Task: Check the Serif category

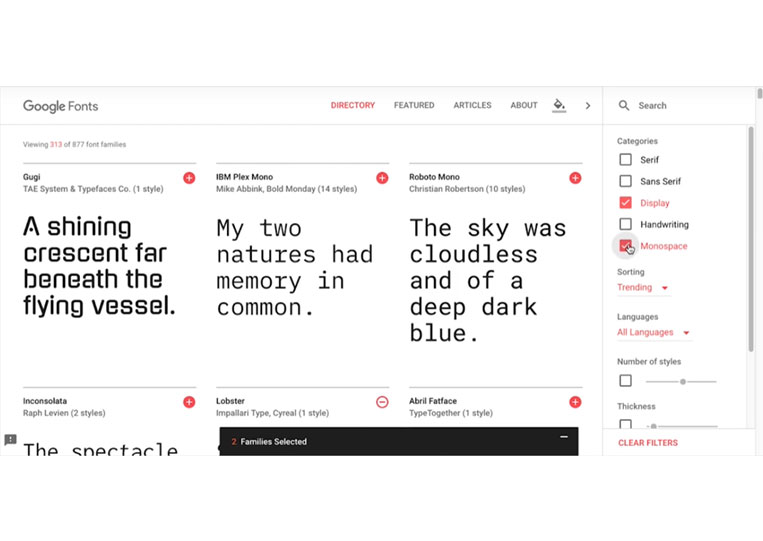Action: pos(626,160)
